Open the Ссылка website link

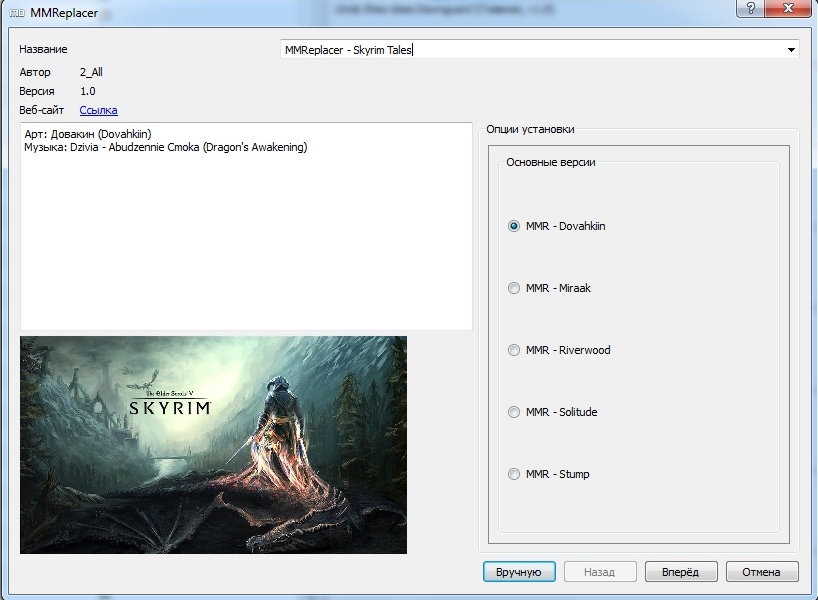tap(98, 110)
